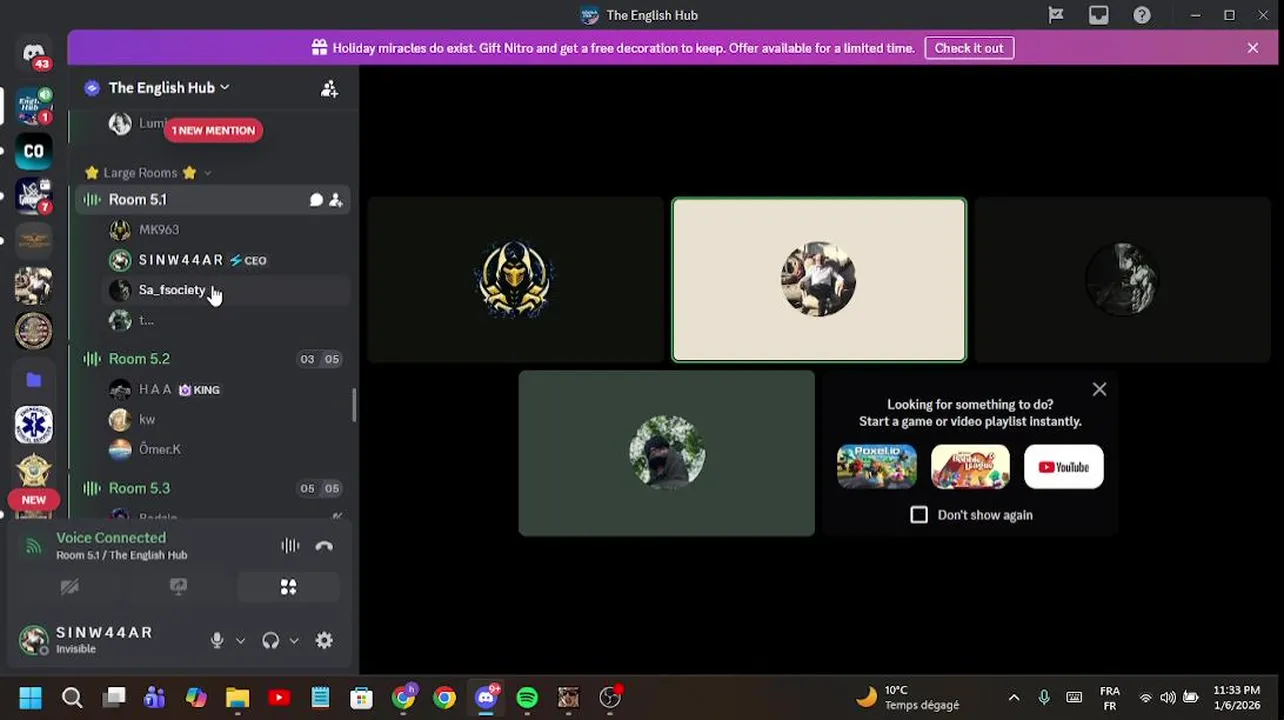Open the flag icon in title bar
This screenshot has width=1284, height=720.
[x=1056, y=15]
